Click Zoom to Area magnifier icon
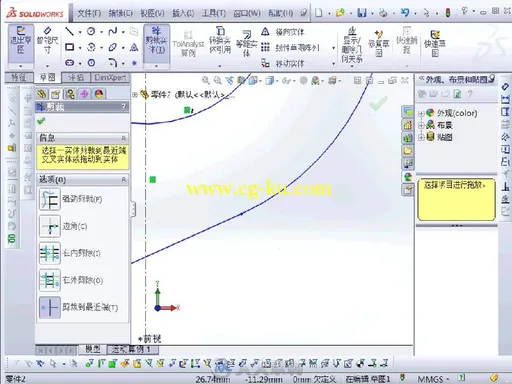The width and height of the screenshot is (512, 384). pos(217,80)
